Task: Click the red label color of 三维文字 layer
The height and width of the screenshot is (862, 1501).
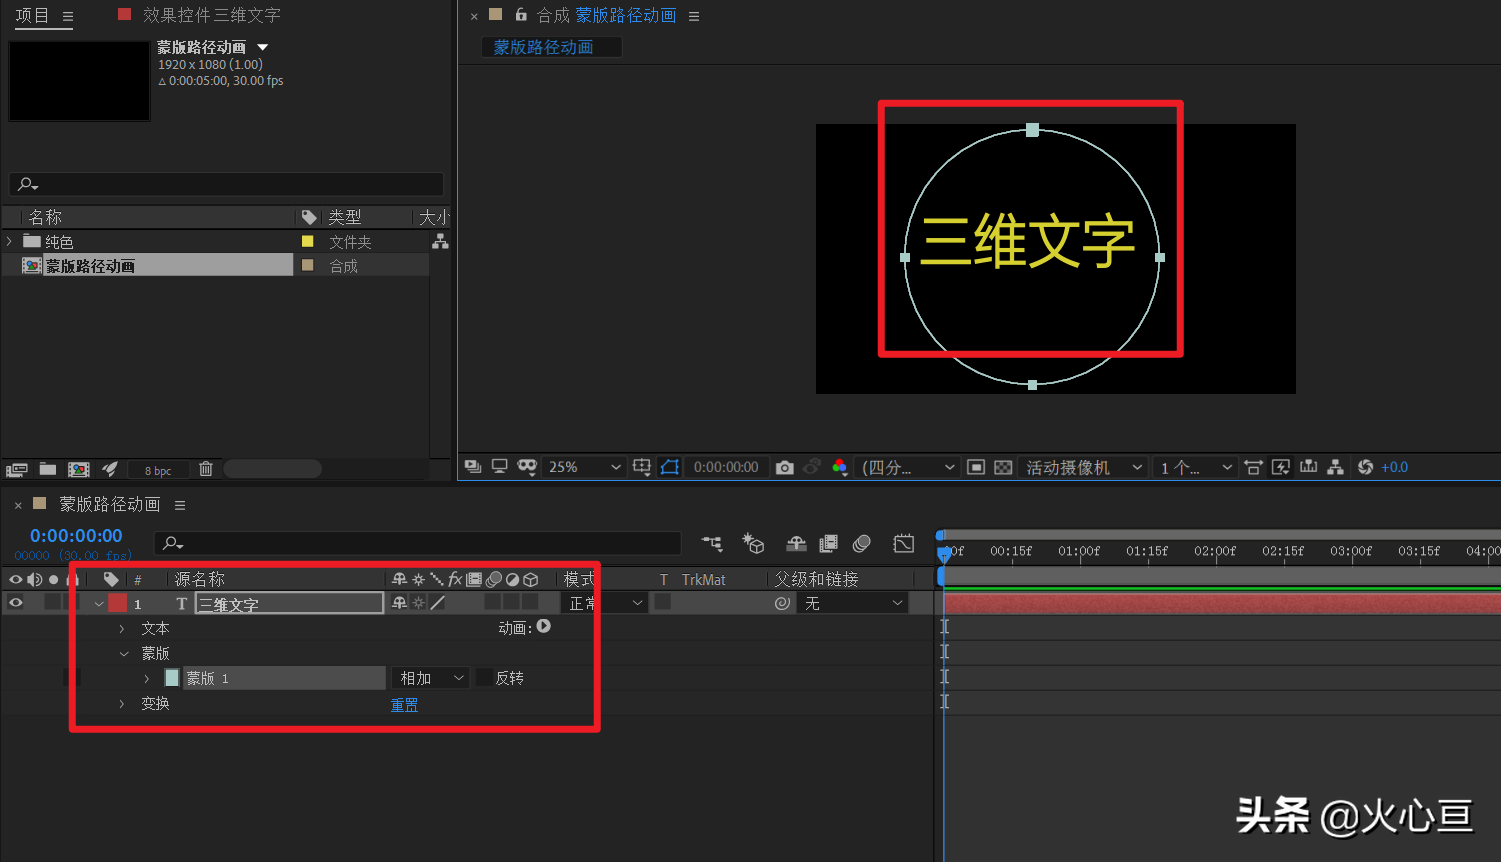Action: [118, 603]
